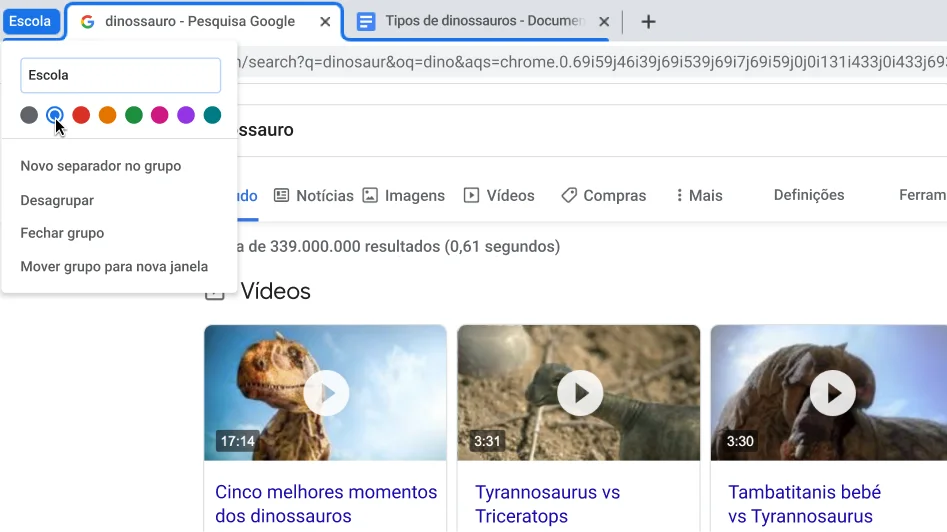
Task: Set group color to pink
Action: 159,115
